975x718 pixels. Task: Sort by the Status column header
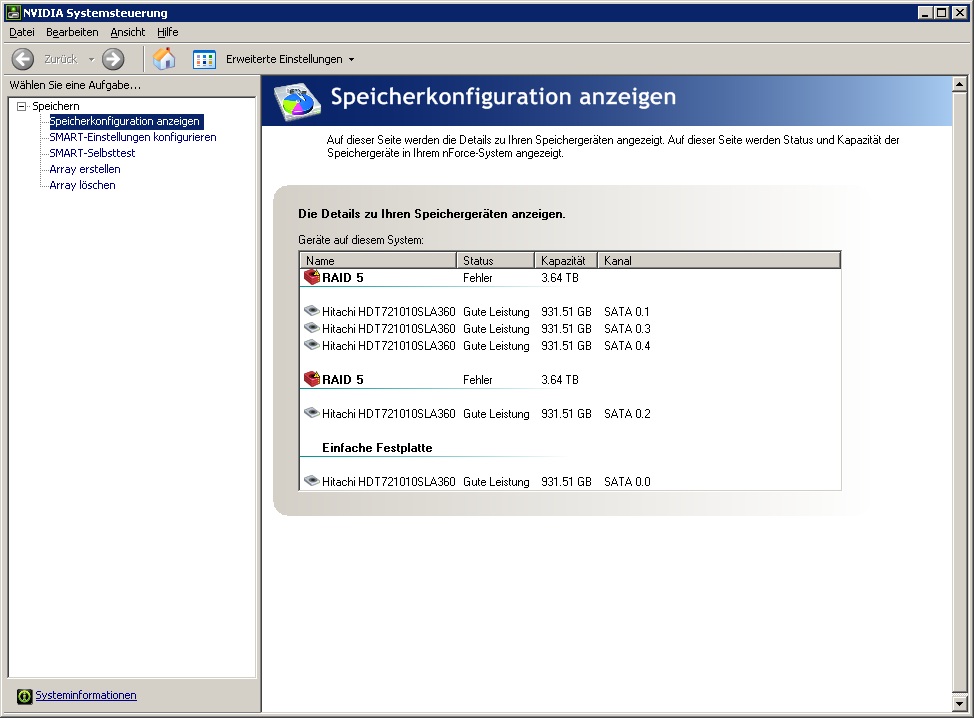tap(496, 260)
